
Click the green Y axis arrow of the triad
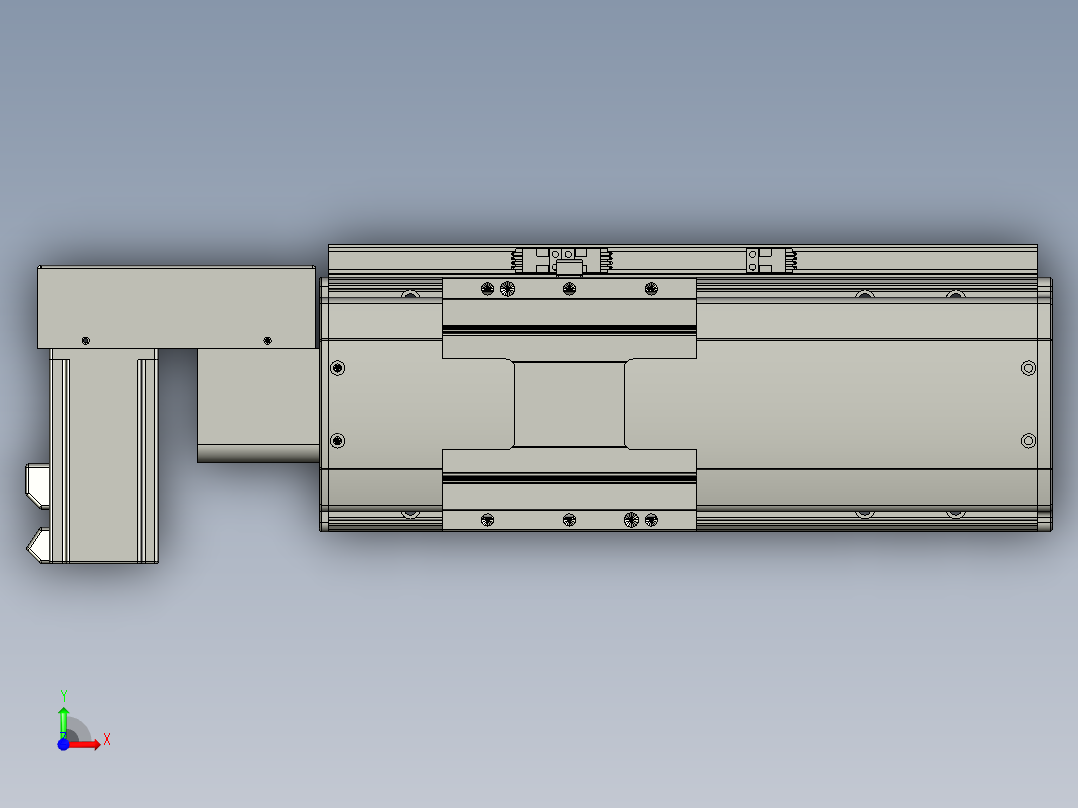[x=63, y=714]
